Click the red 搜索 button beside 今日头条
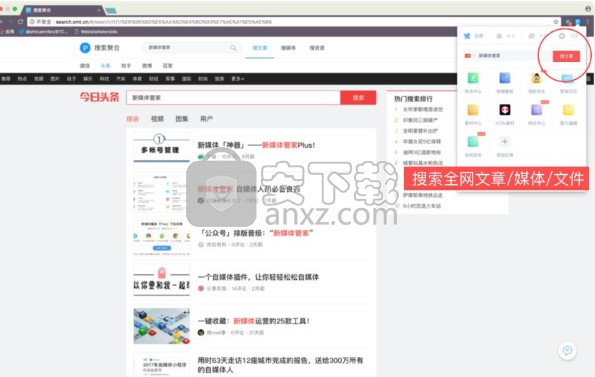 pyautogui.click(x=358, y=97)
